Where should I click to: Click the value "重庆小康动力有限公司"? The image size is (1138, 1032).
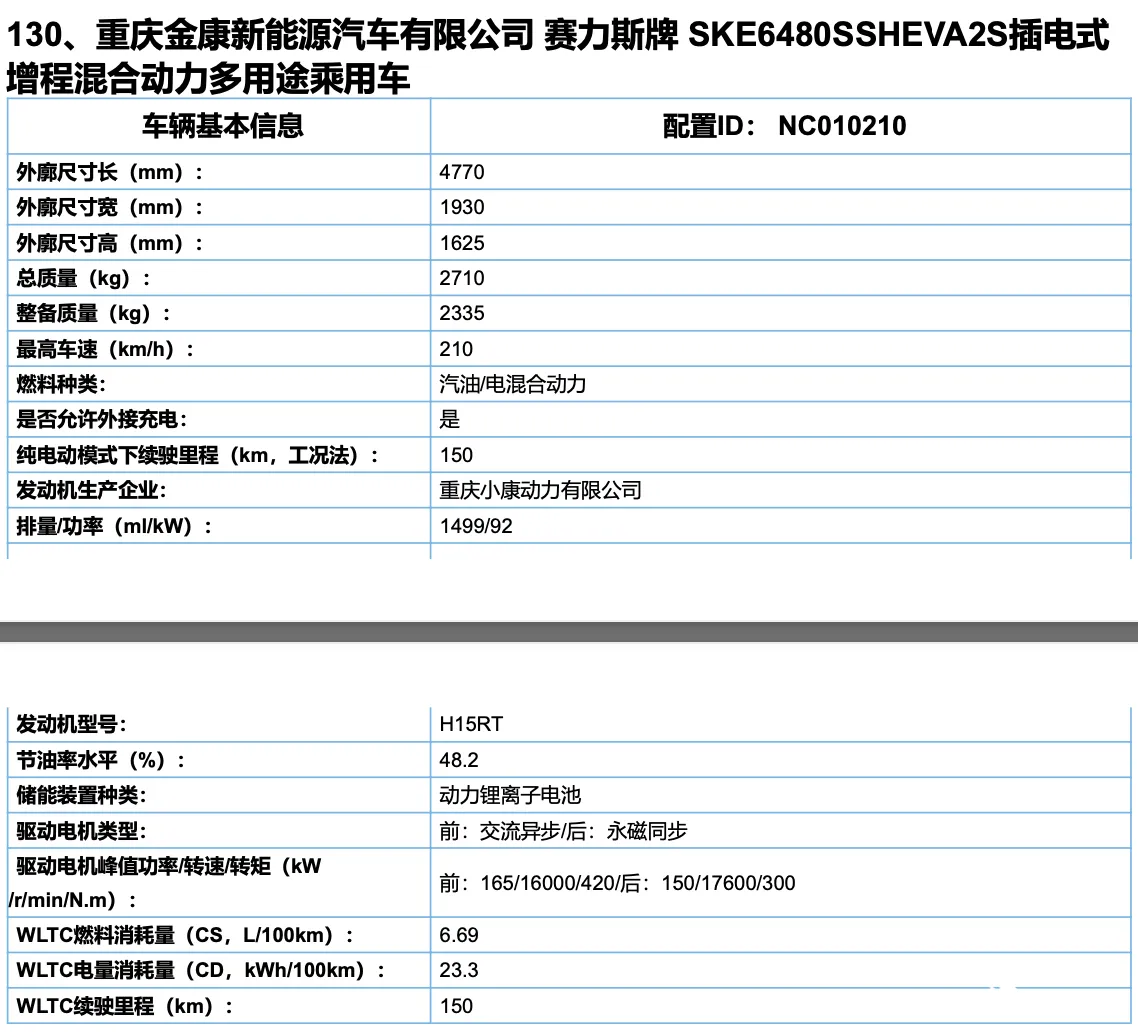[x=540, y=491]
